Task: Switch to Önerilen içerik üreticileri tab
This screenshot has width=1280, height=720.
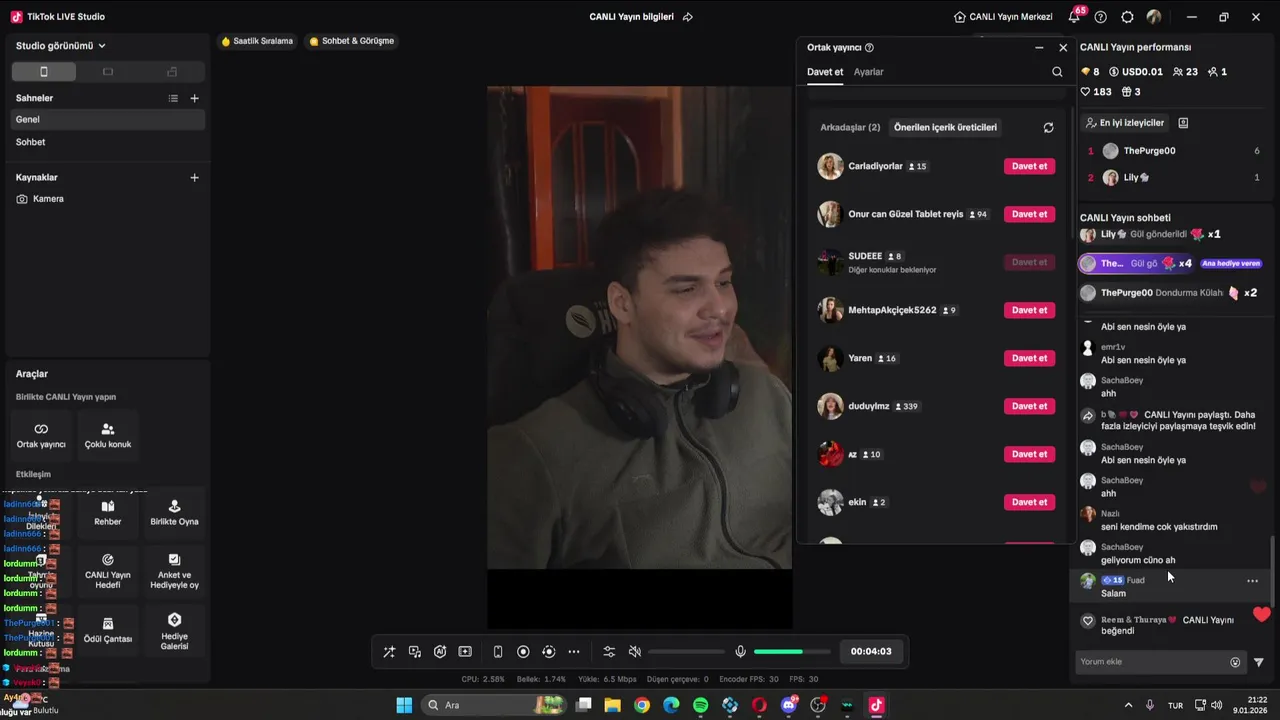Action: click(945, 128)
